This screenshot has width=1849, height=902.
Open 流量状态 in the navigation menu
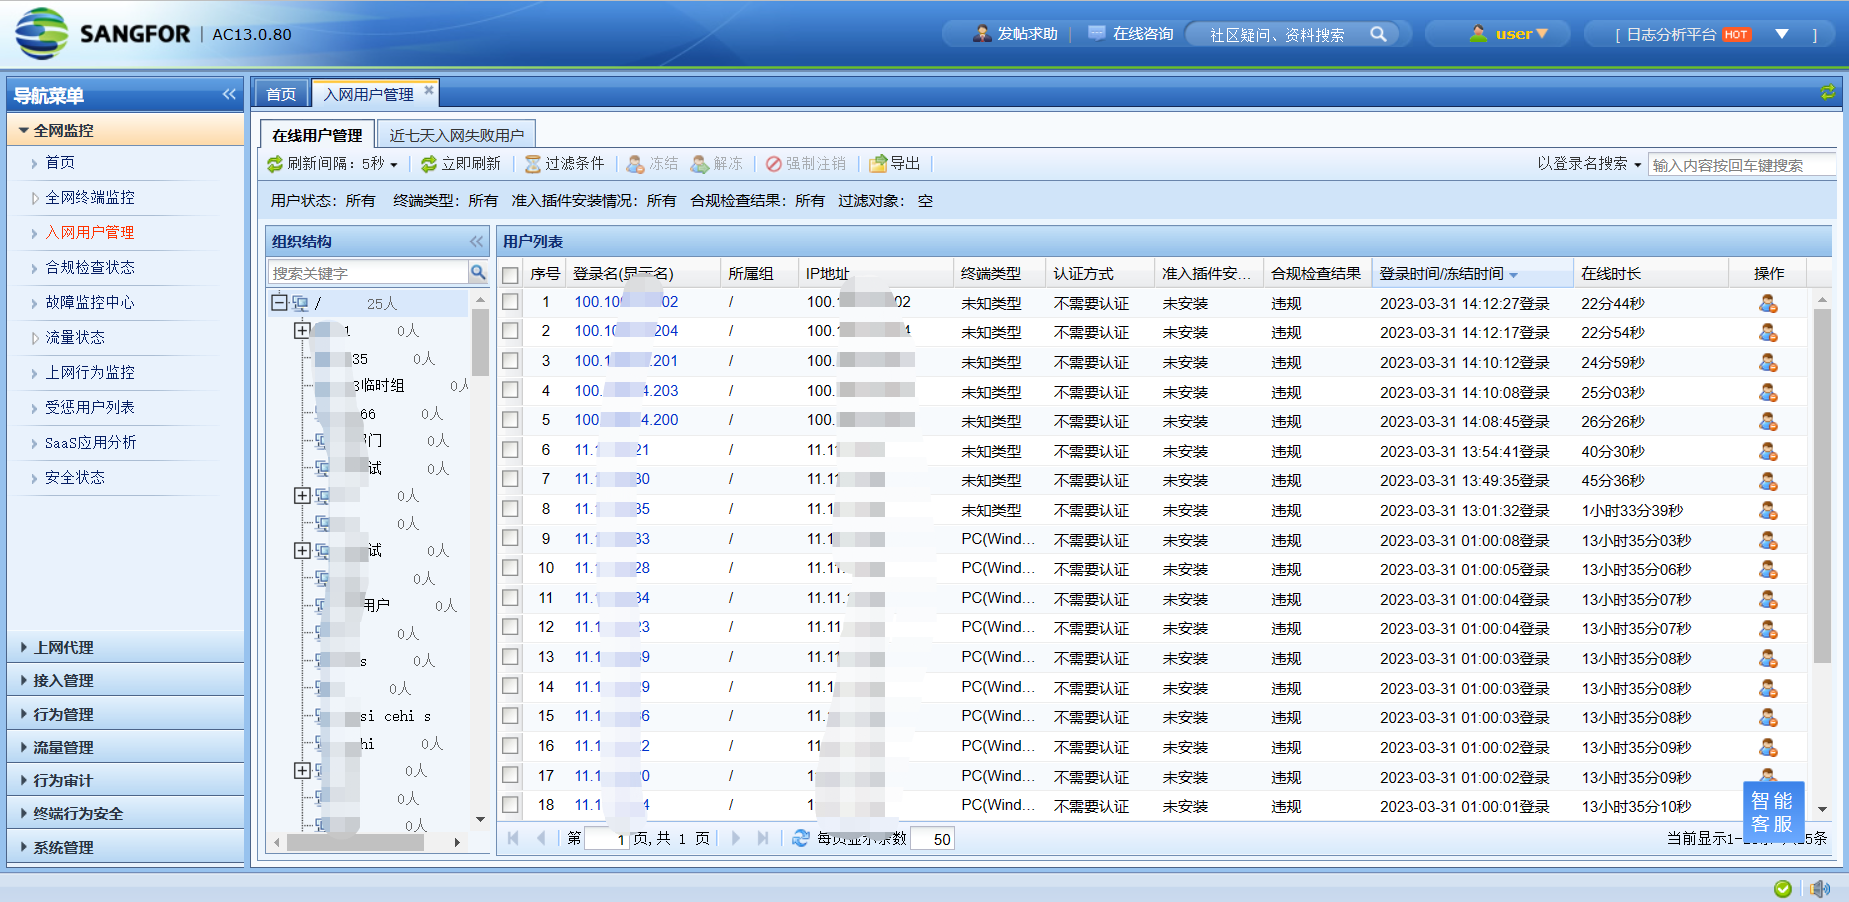click(75, 338)
